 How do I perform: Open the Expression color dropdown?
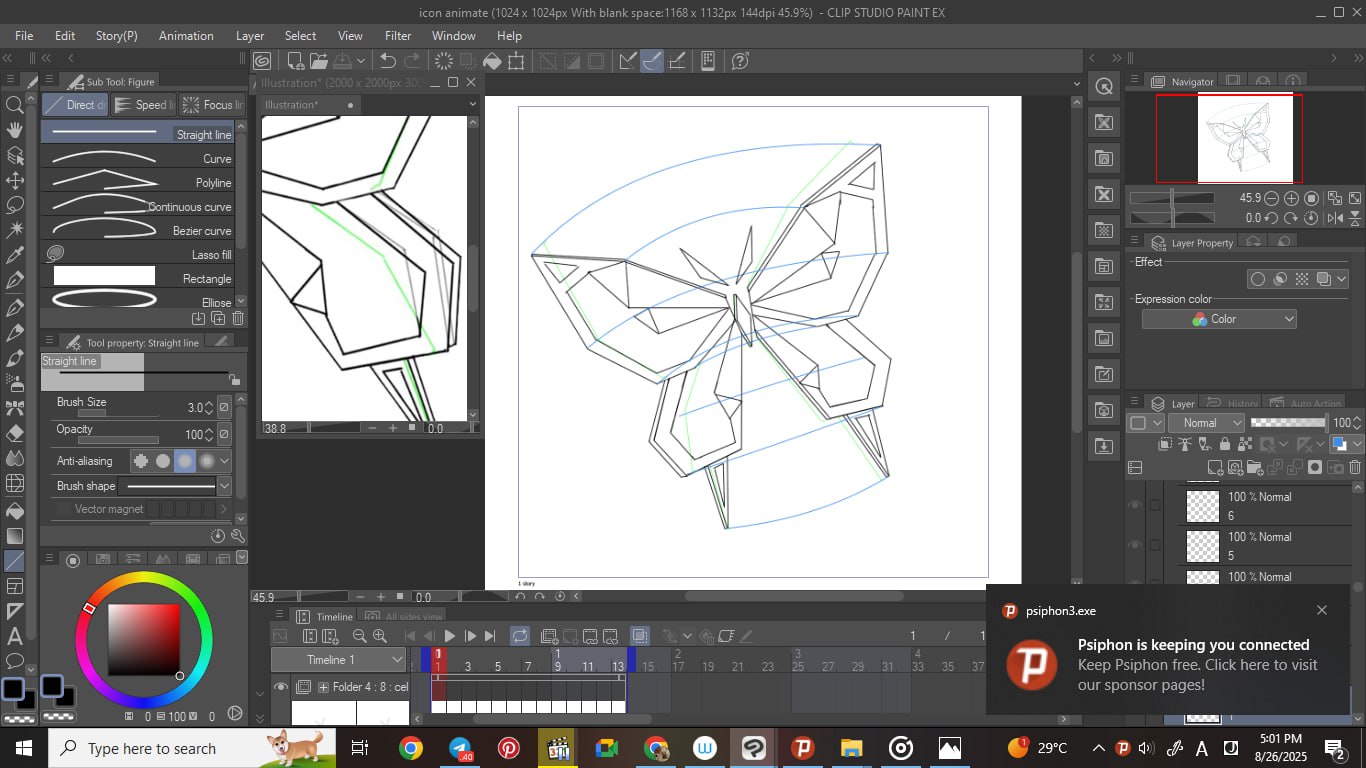coord(1219,319)
